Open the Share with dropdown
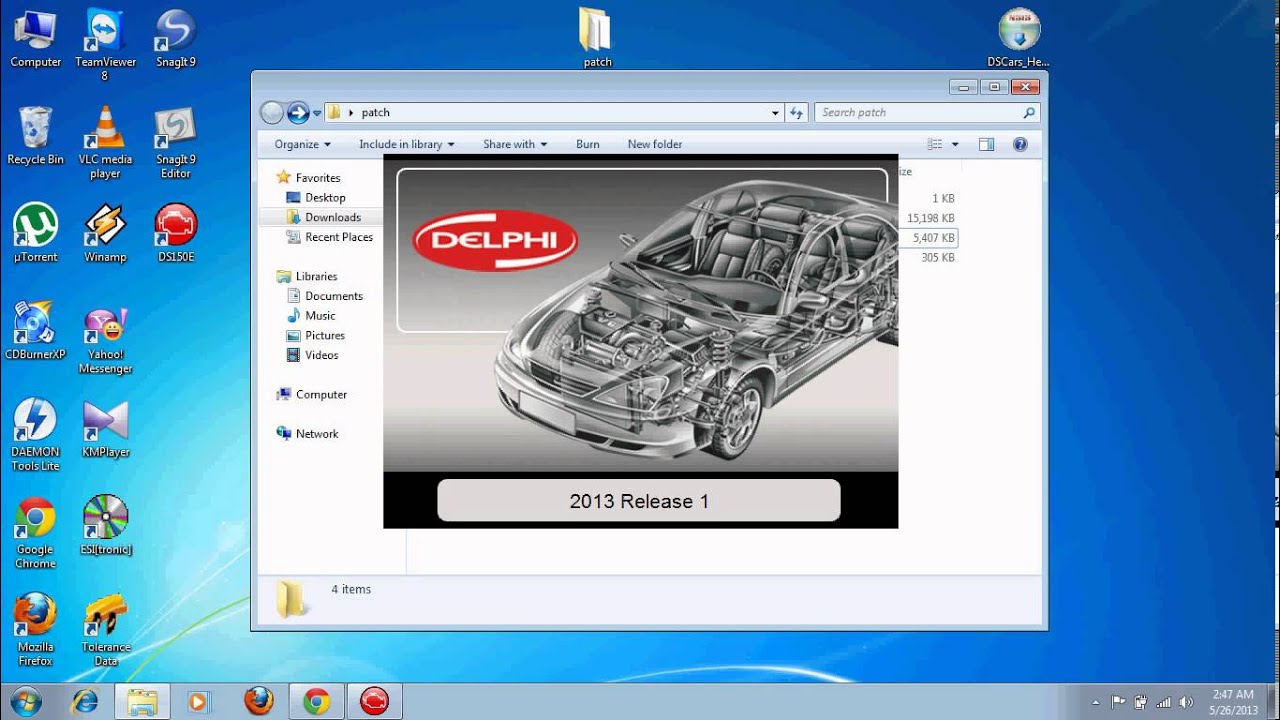This screenshot has width=1280, height=720. pyautogui.click(x=515, y=144)
